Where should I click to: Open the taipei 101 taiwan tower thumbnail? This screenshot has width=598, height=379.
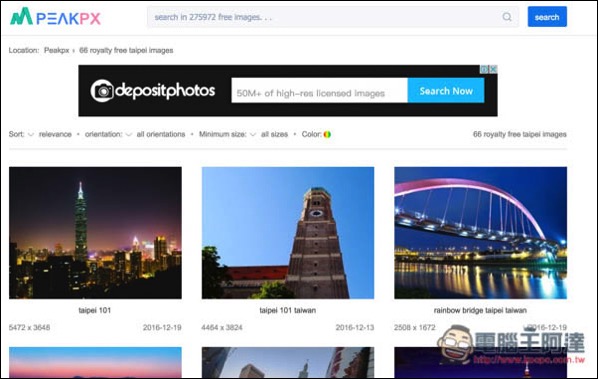click(288, 233)
